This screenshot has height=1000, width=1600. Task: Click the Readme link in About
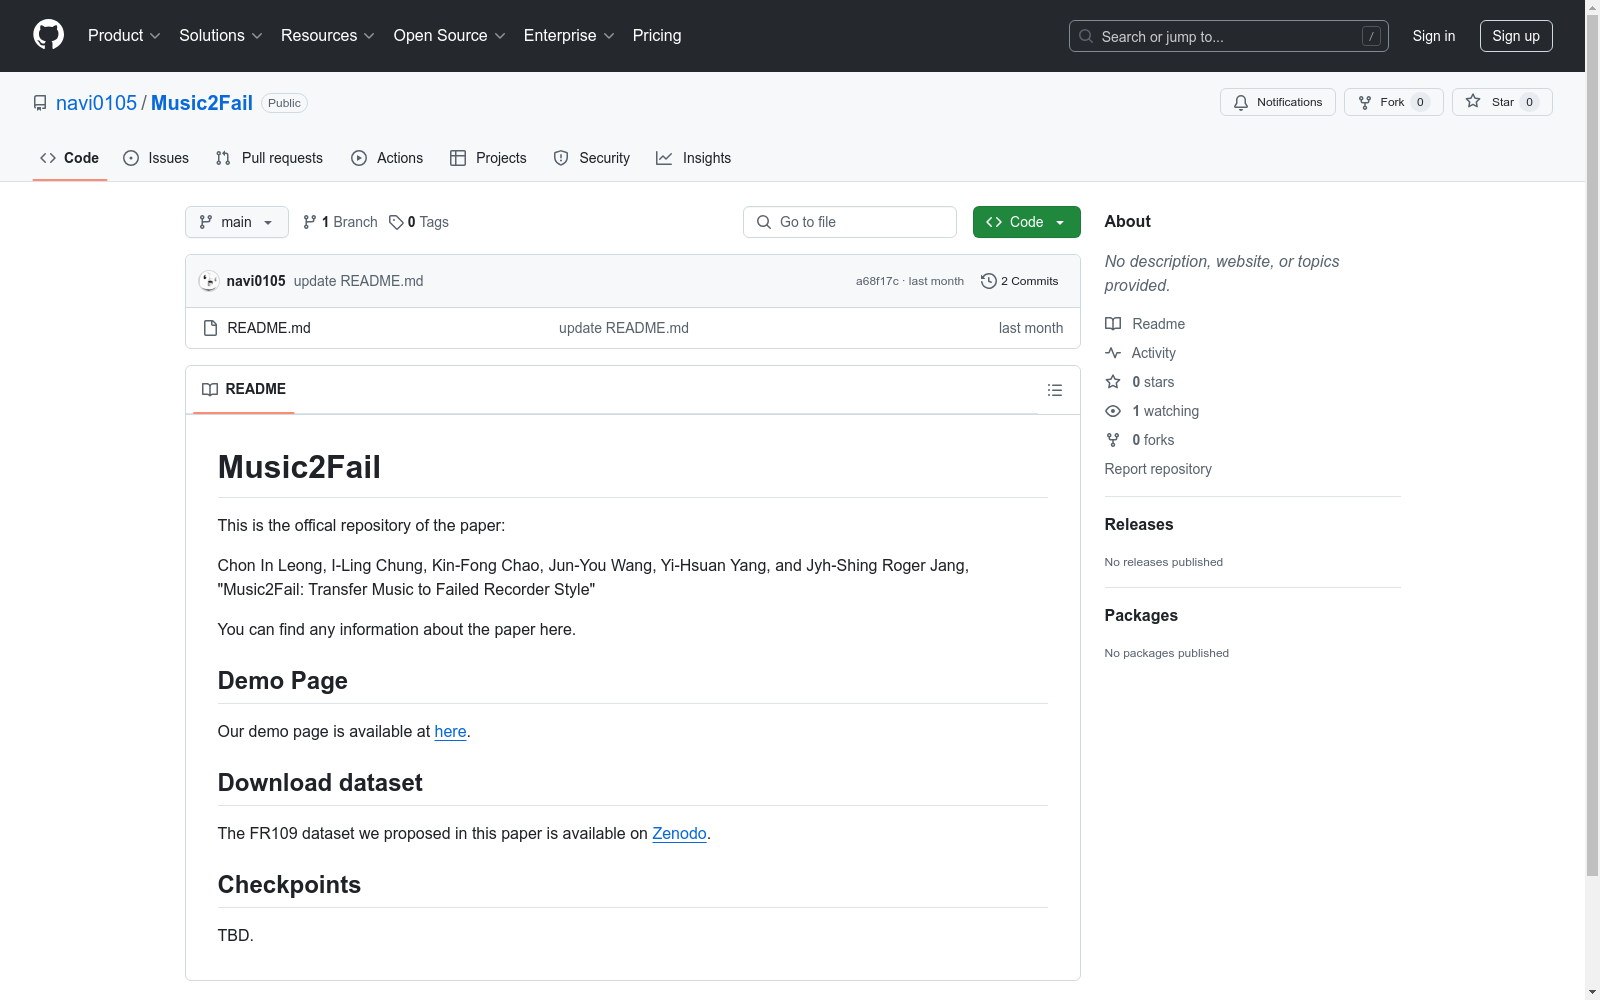1145,324
